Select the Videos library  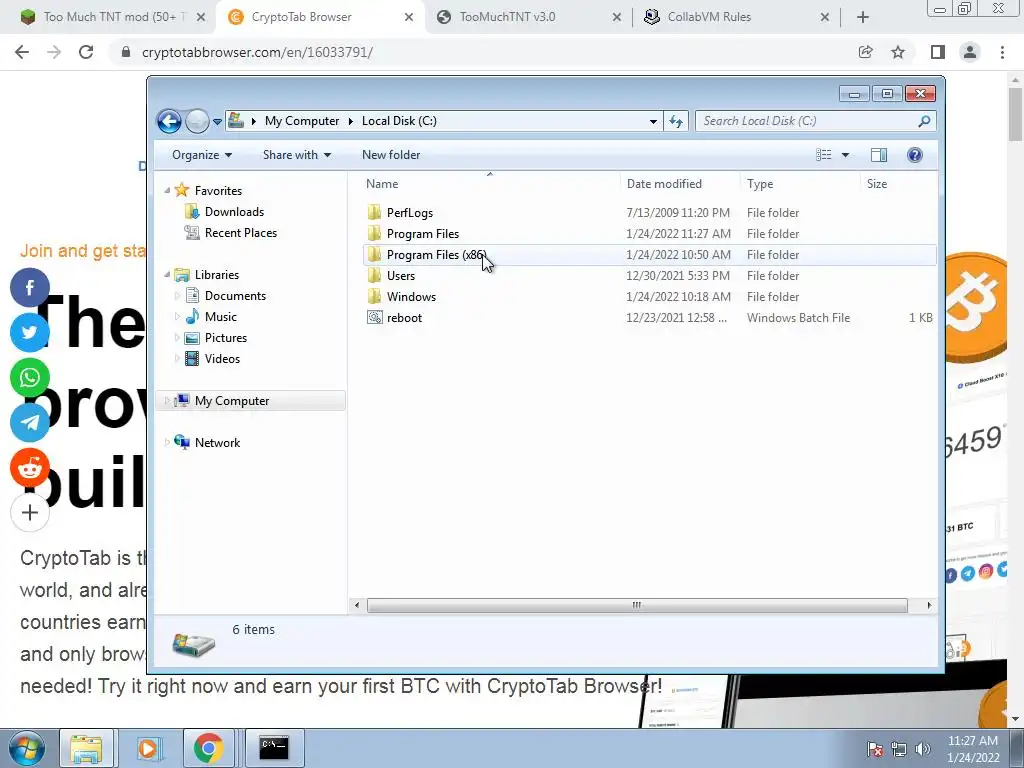[213, 359]
